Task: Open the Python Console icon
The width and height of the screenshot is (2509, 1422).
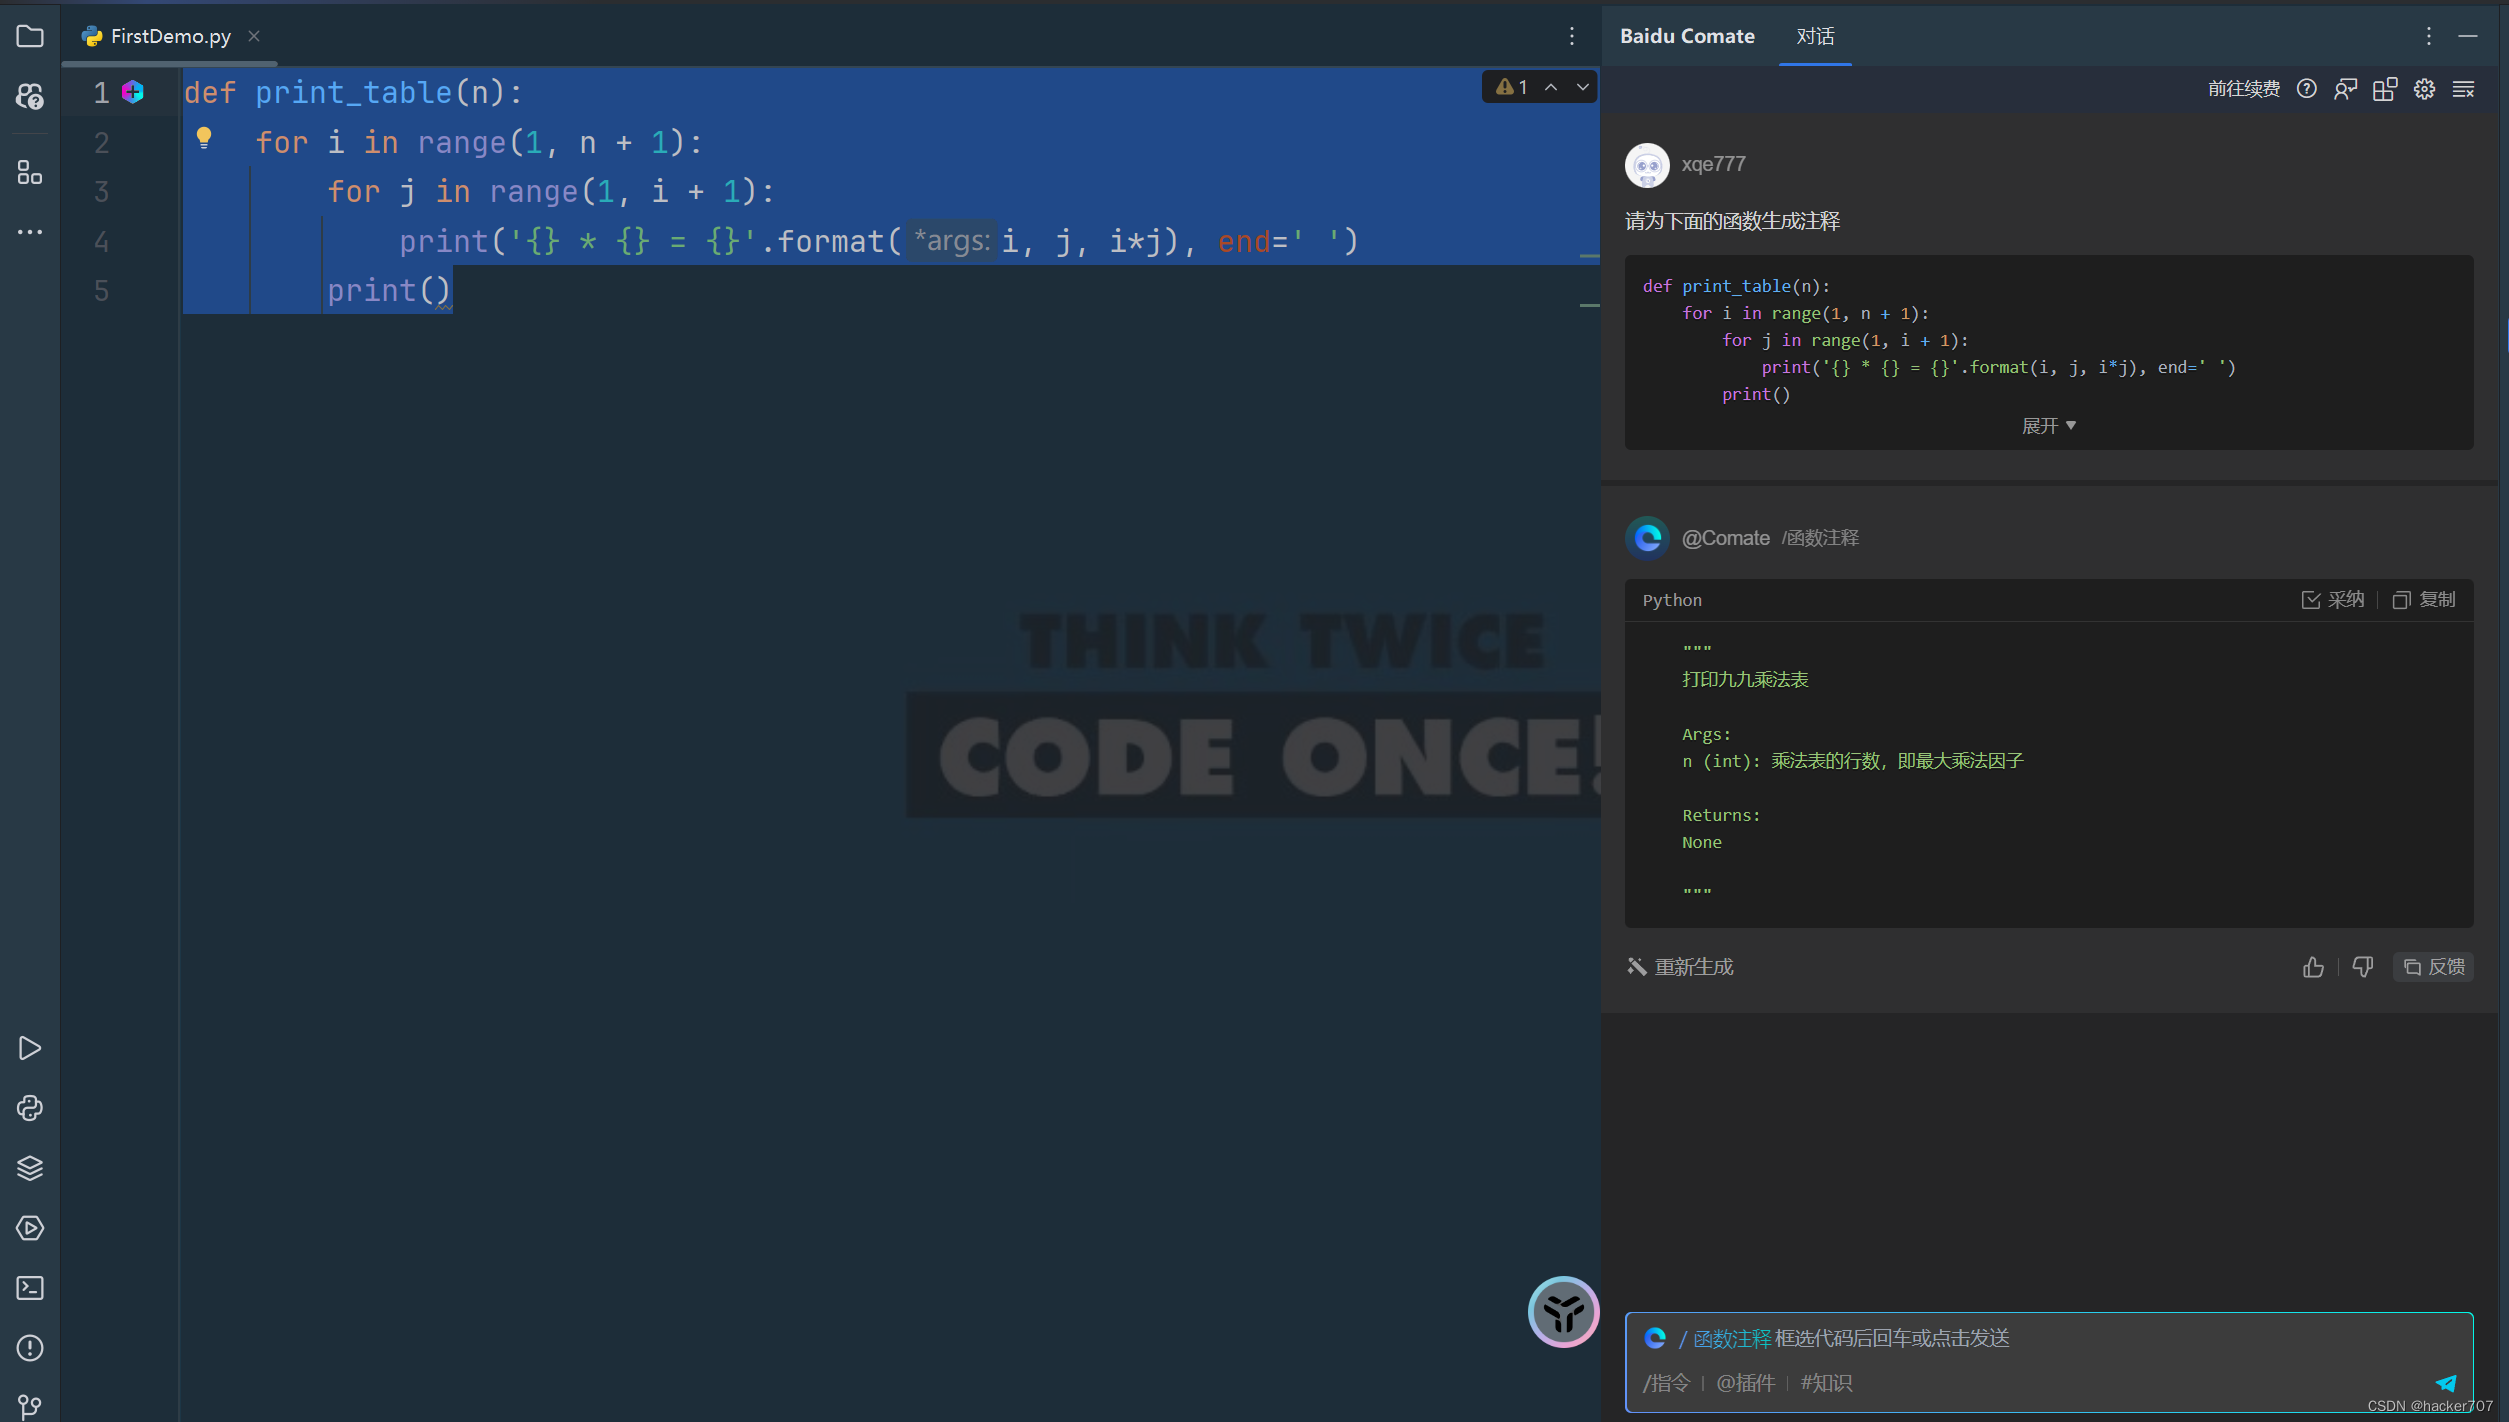Action: click(30, 1108)
